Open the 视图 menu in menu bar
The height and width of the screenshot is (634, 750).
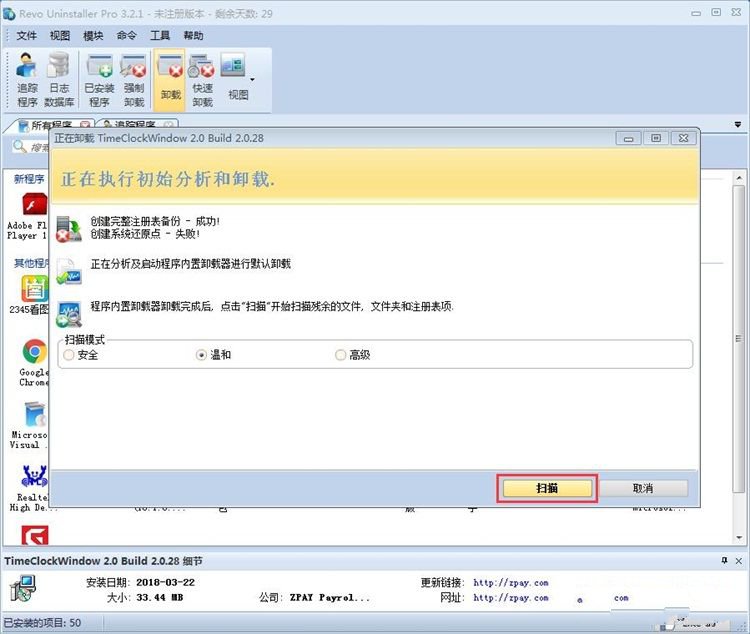coord(60,35)
